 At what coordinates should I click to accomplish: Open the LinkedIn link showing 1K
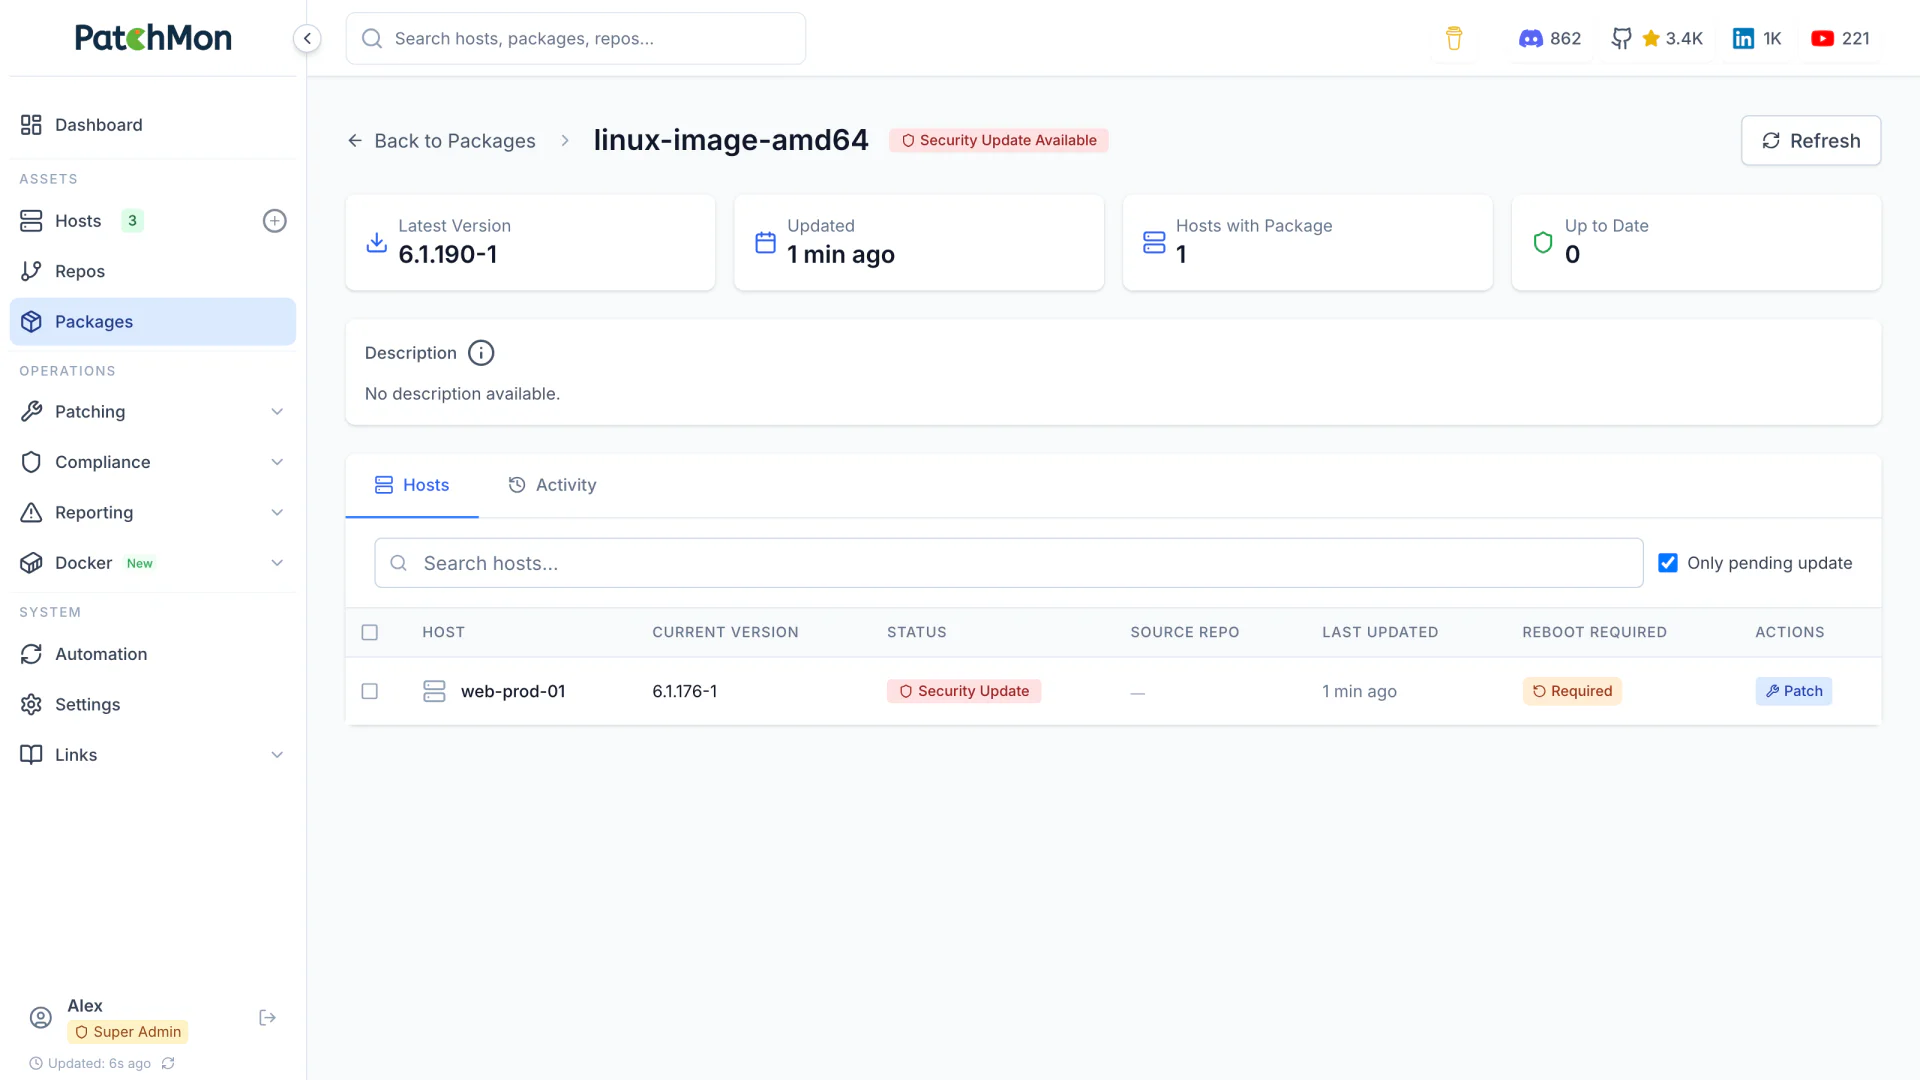(1757, 38)
